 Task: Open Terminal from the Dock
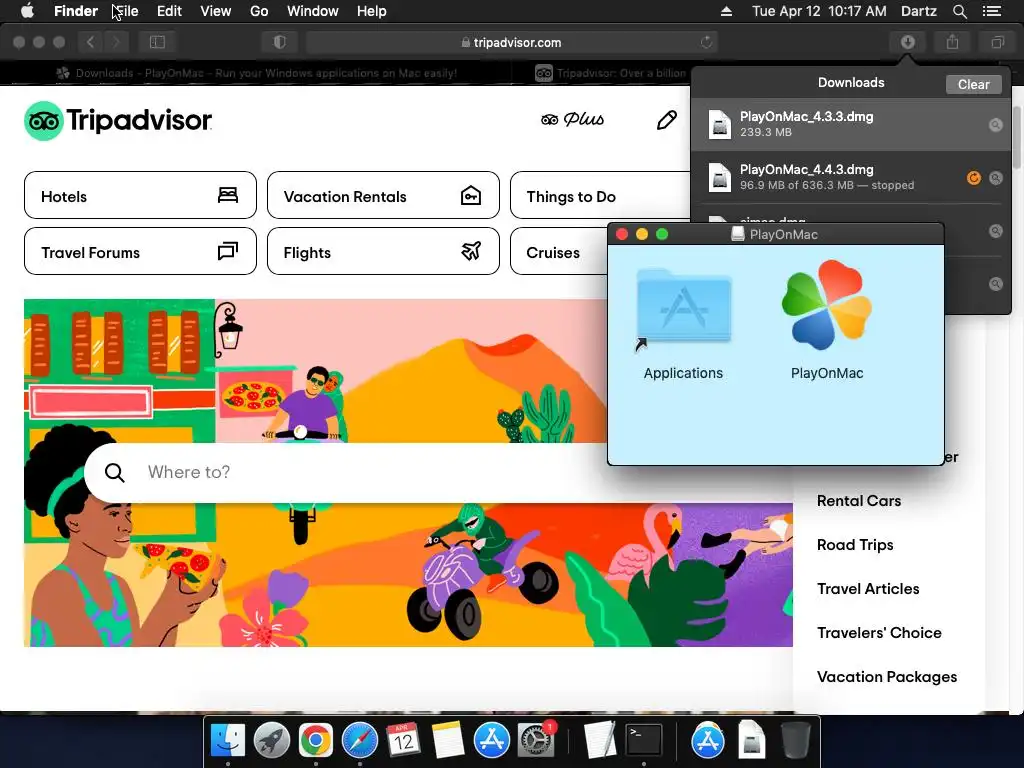(644, 741)
